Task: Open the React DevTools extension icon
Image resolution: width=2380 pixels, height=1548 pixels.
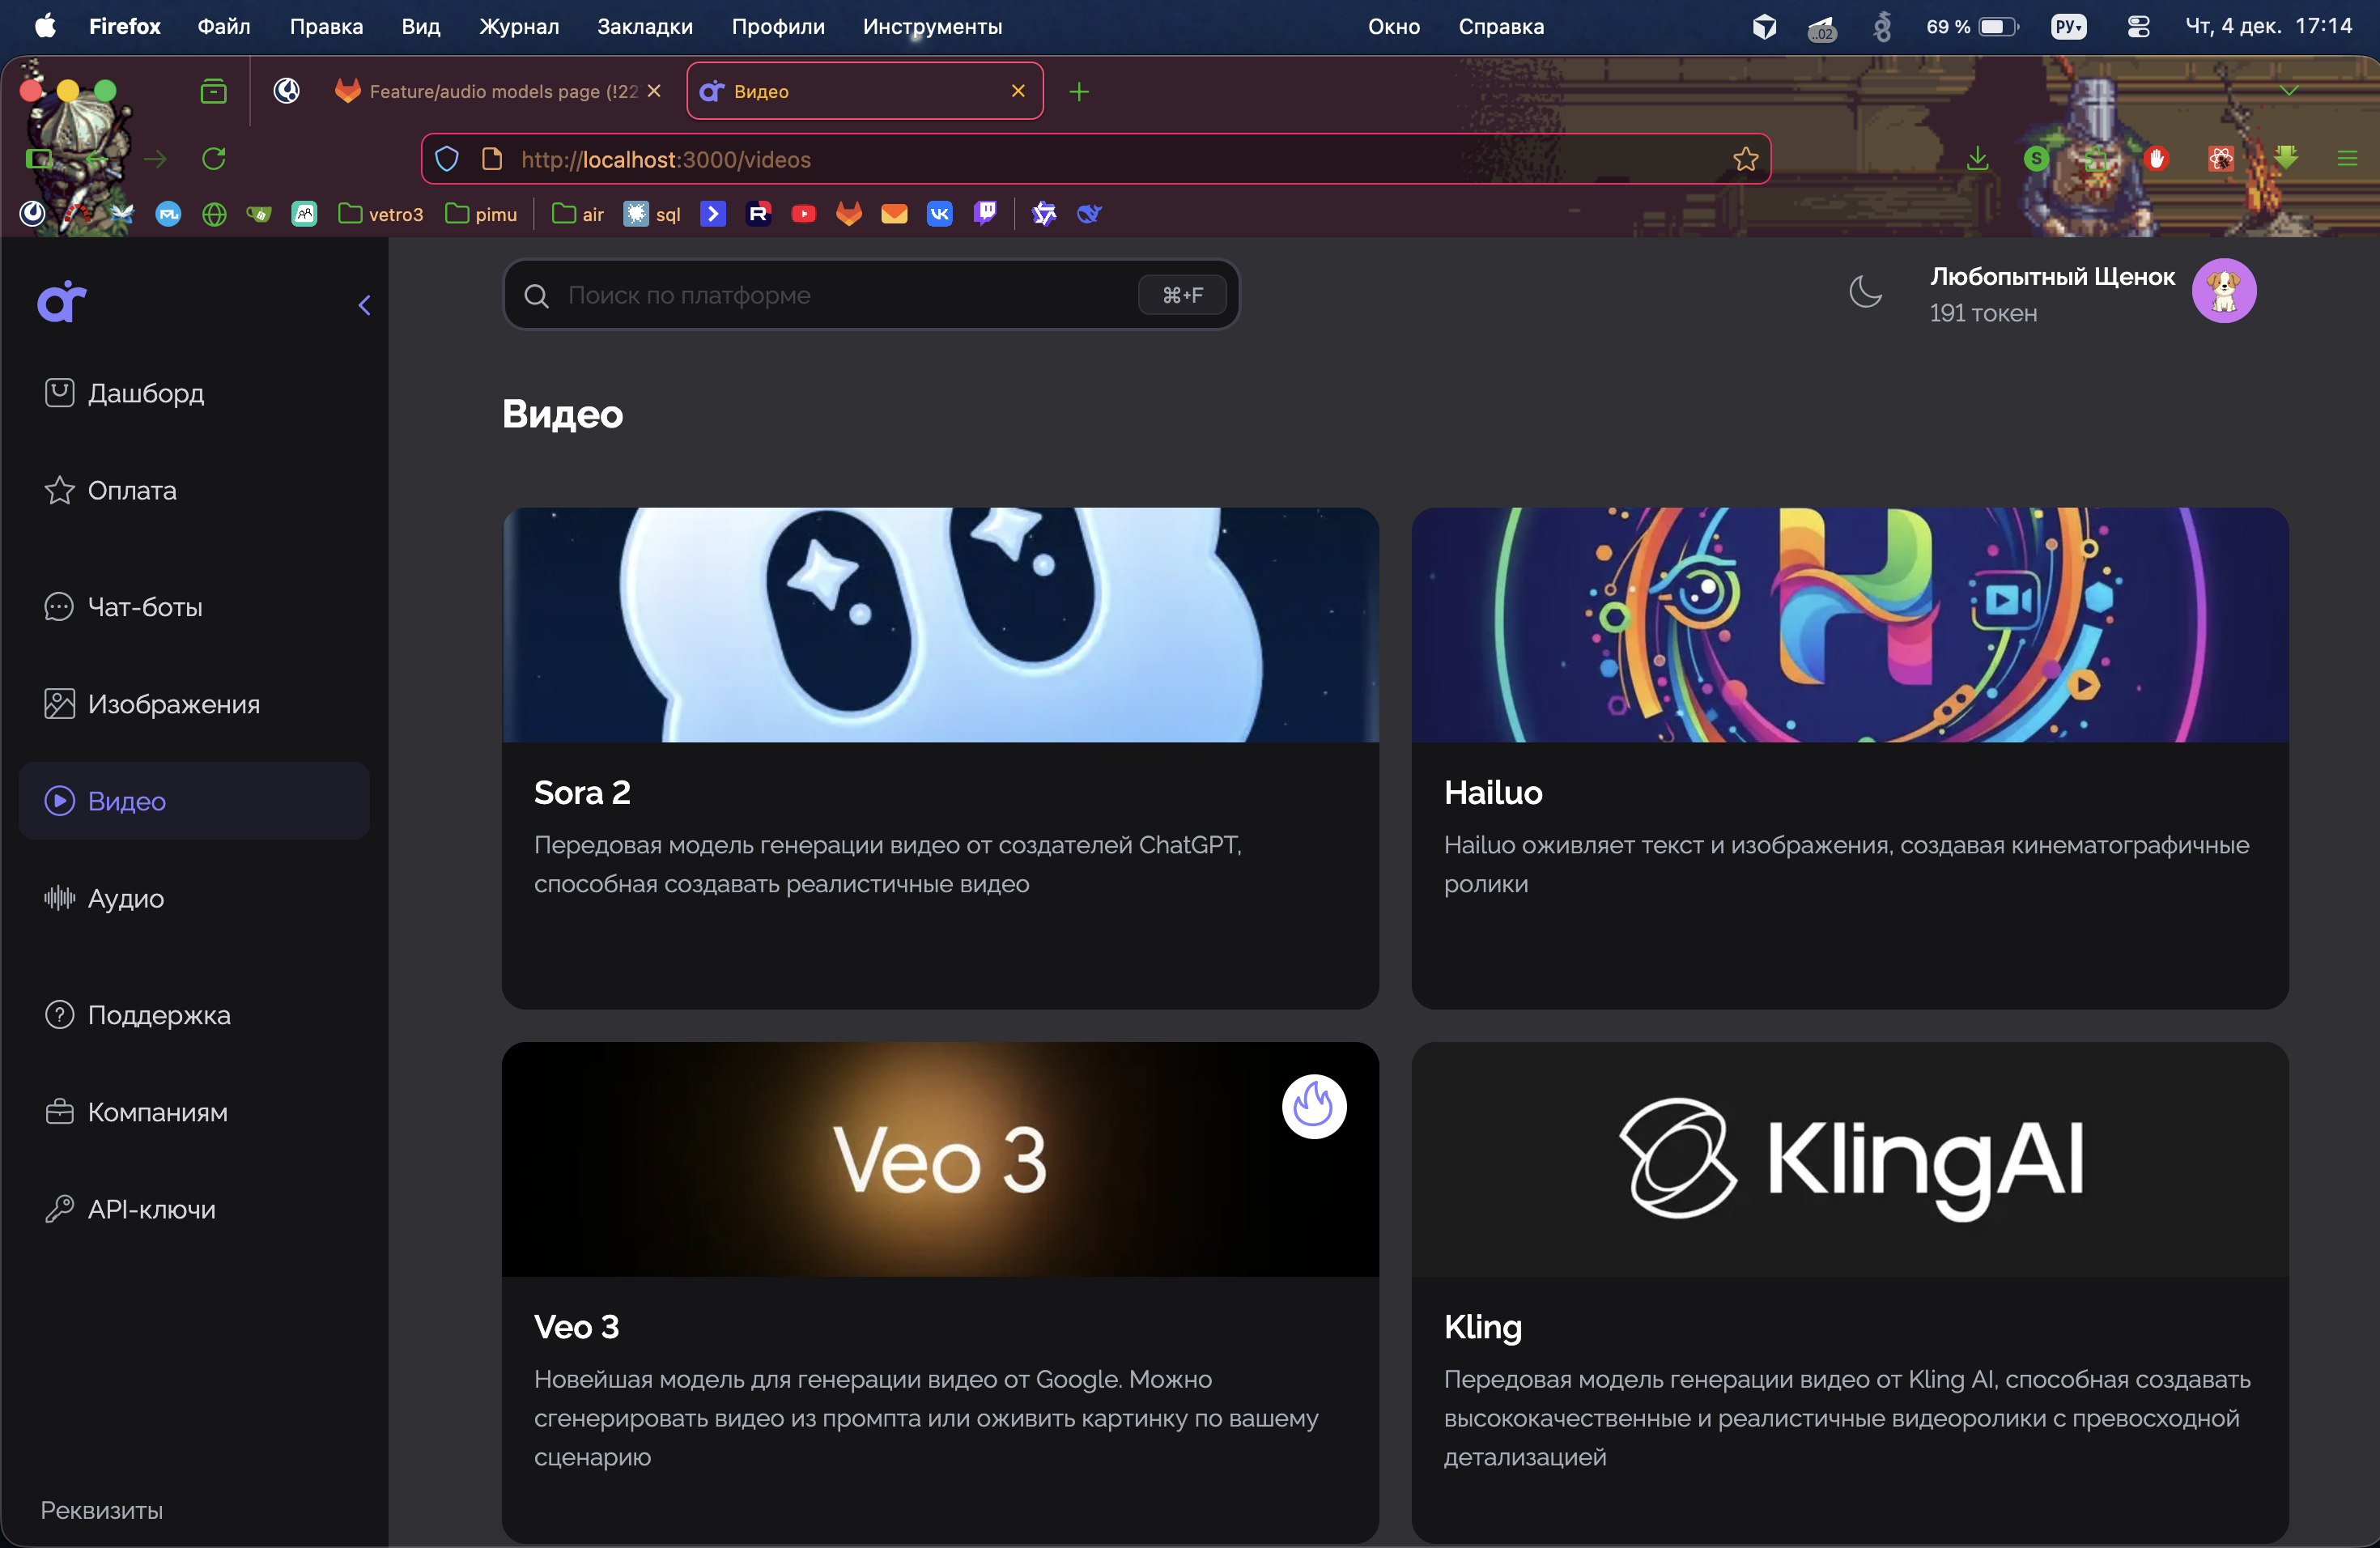Action: pos(2220,159)
